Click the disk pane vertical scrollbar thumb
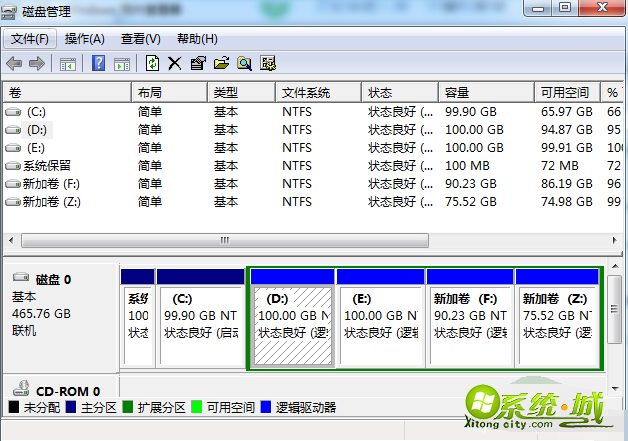This screenshot has width=628, height=441. tap(614, 309)
